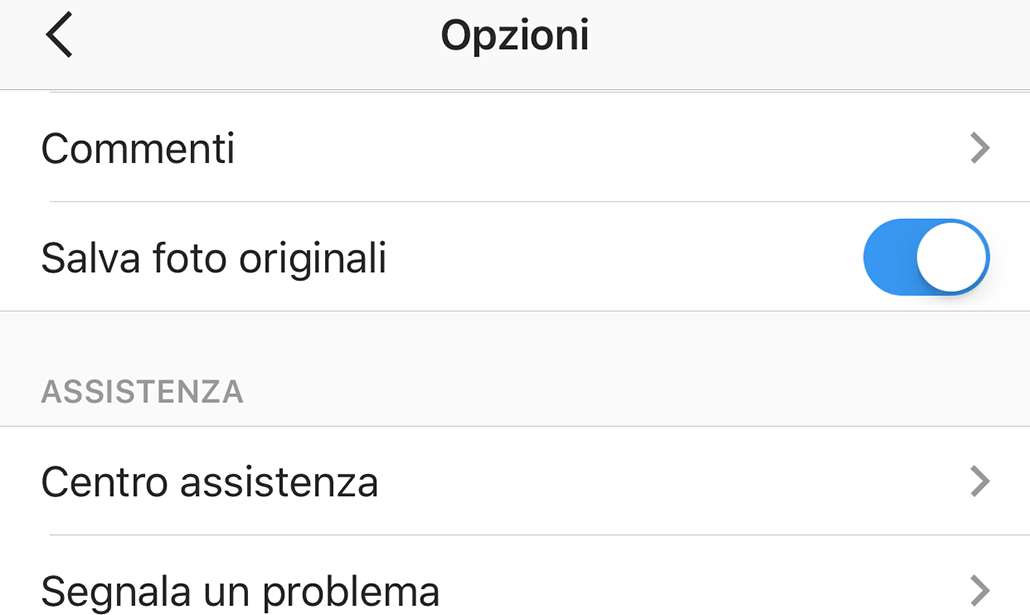This screenshot has height=615, width=1030.
Task: Open Segnala un problema to report an issue
Action: pos(239,592)
